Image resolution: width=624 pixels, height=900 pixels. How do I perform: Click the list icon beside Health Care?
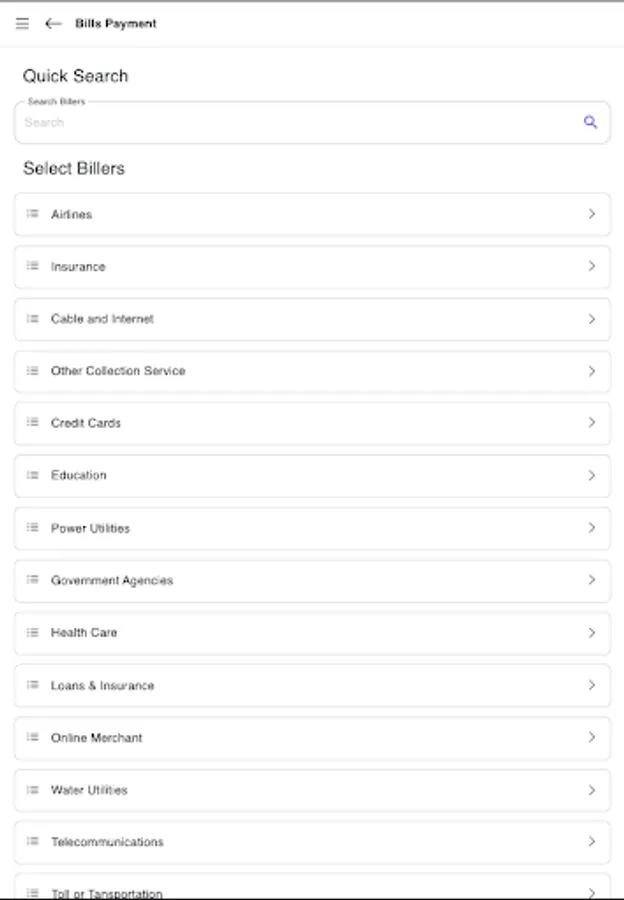(33, 632)
